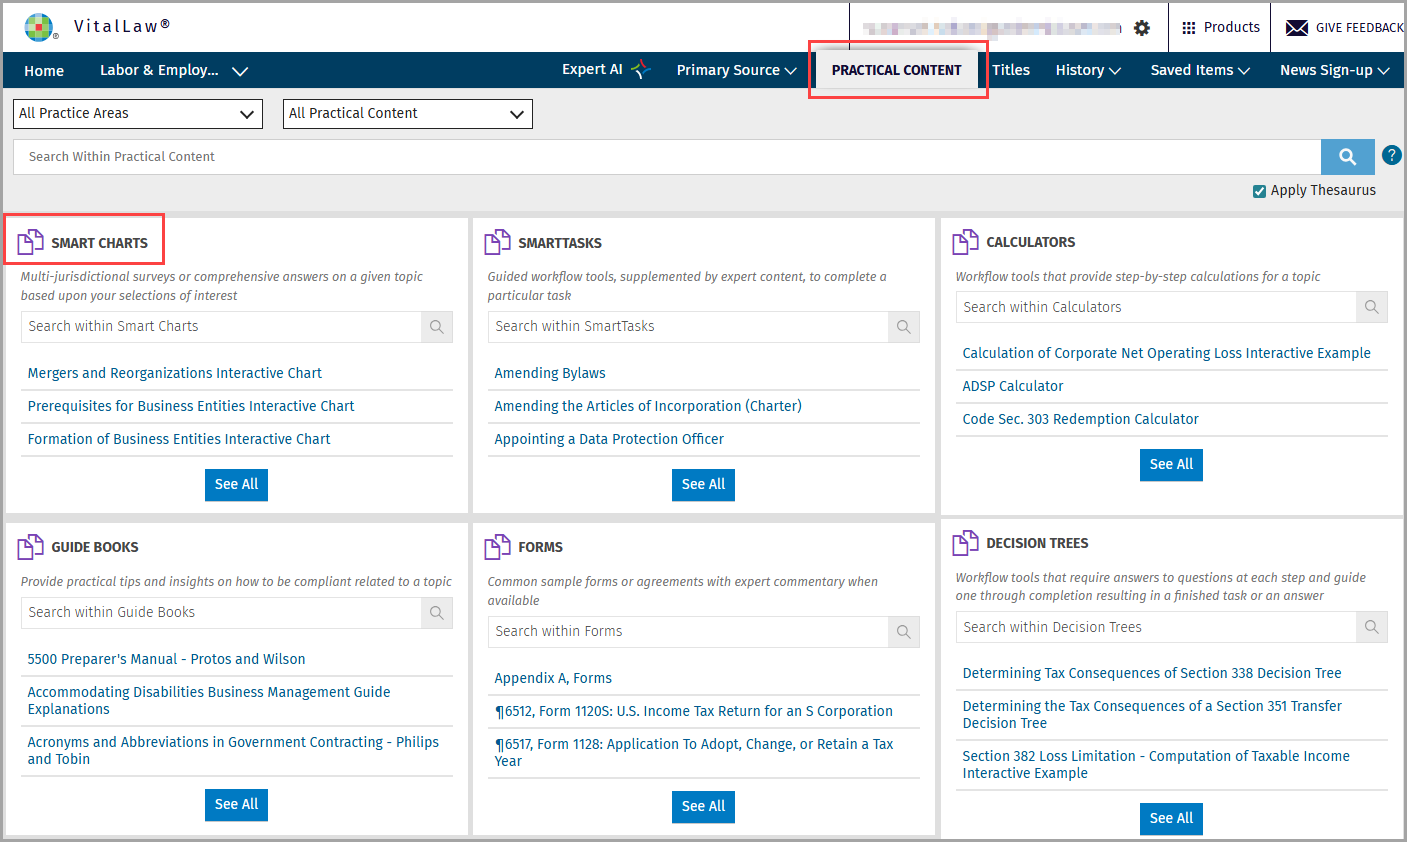Click See All under Forms

click(x=704, y=807)
